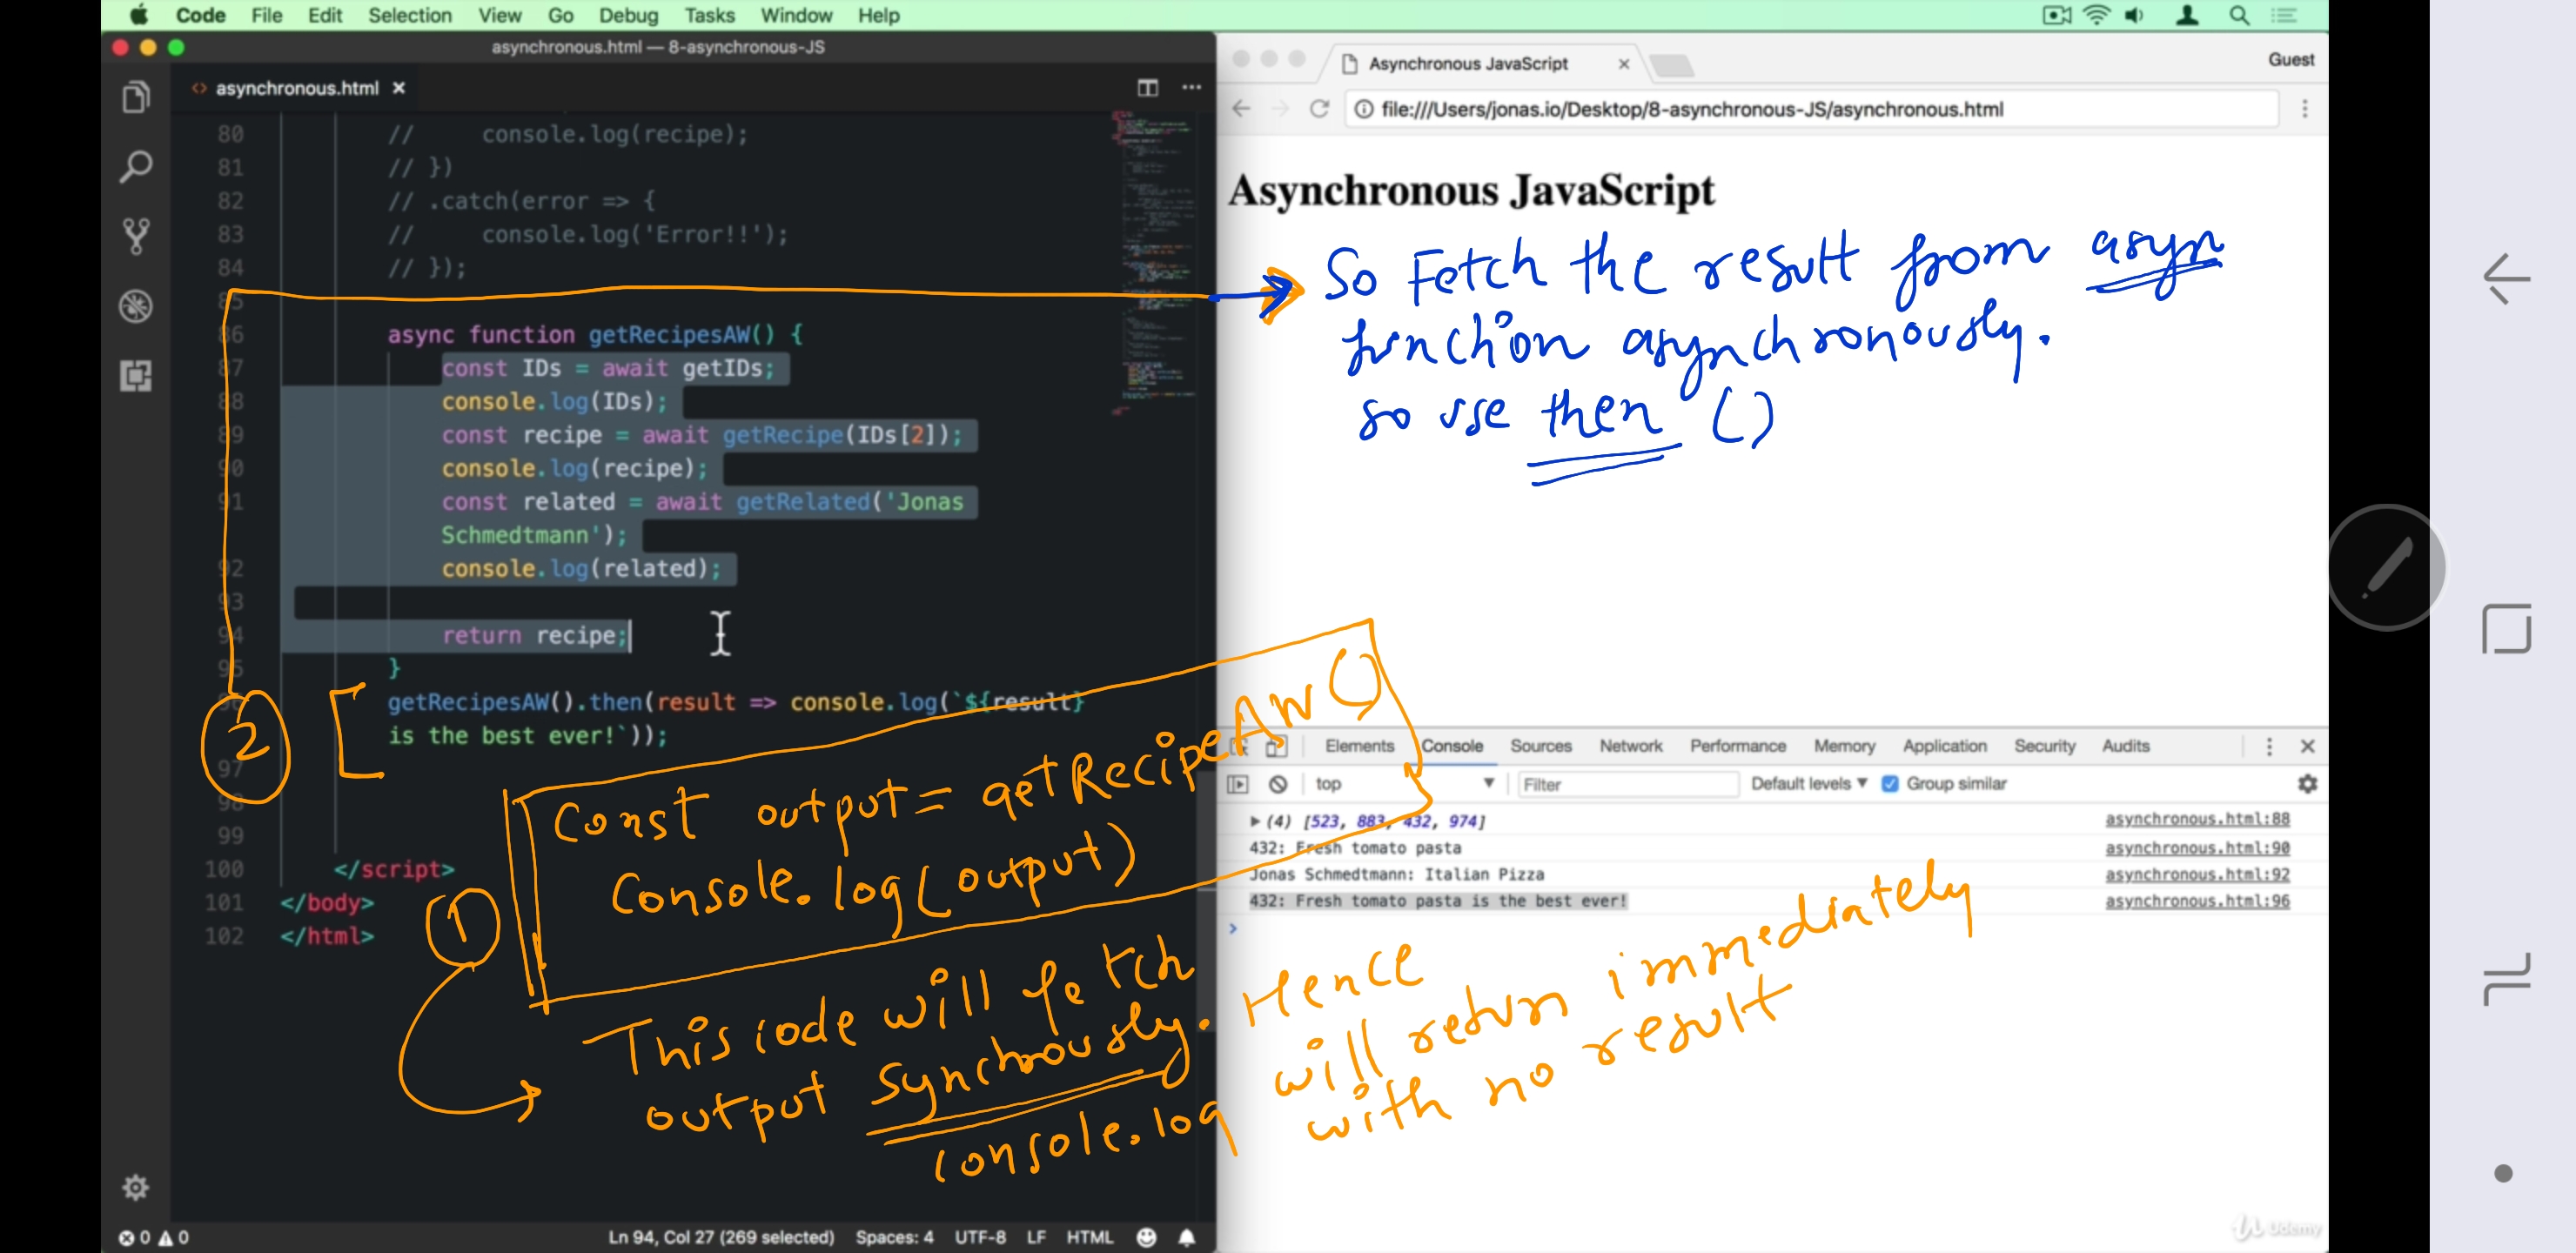This screenshot has width=2576, height=1253.
Task: Open the Manage gear in VS Code
Action: tap(135, 1186)
